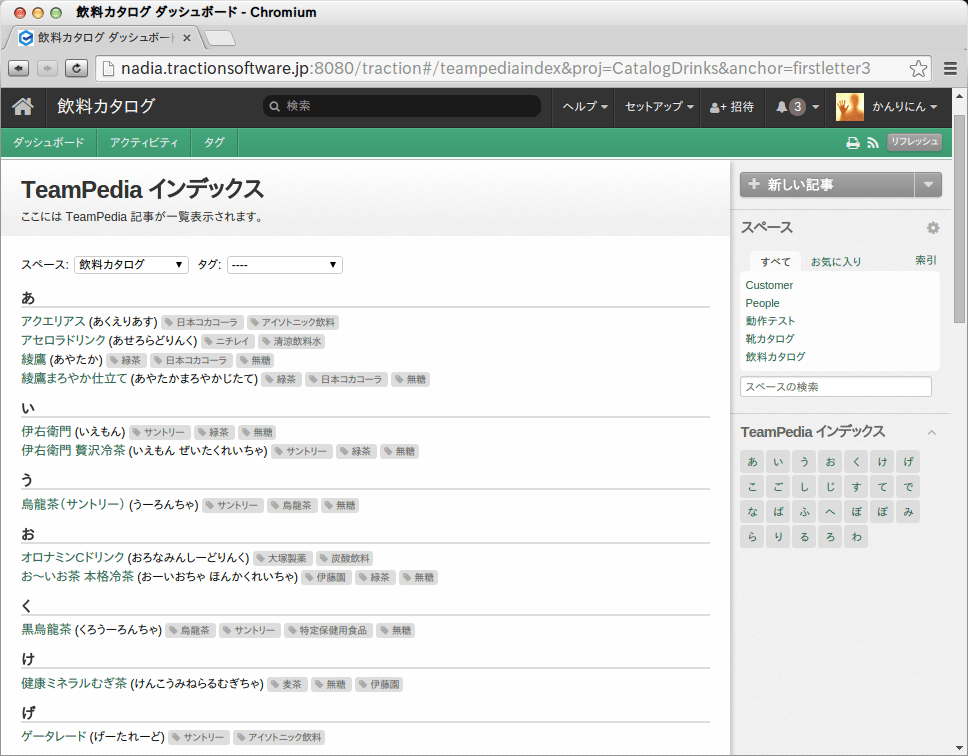968x756 pixels.
Task: Collapse the TeamPedia インデックス sidebar panel
Action: [932, 433]
